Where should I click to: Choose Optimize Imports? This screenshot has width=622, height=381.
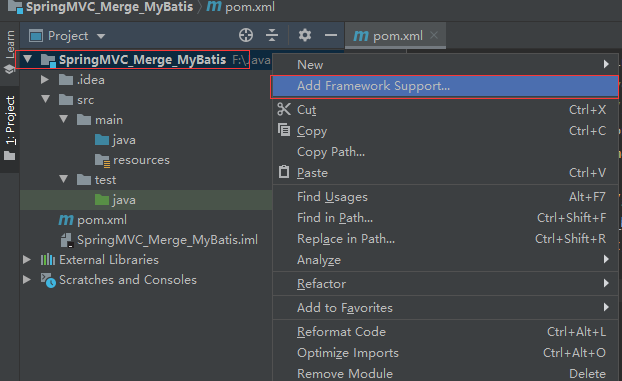tap(445, 352)
